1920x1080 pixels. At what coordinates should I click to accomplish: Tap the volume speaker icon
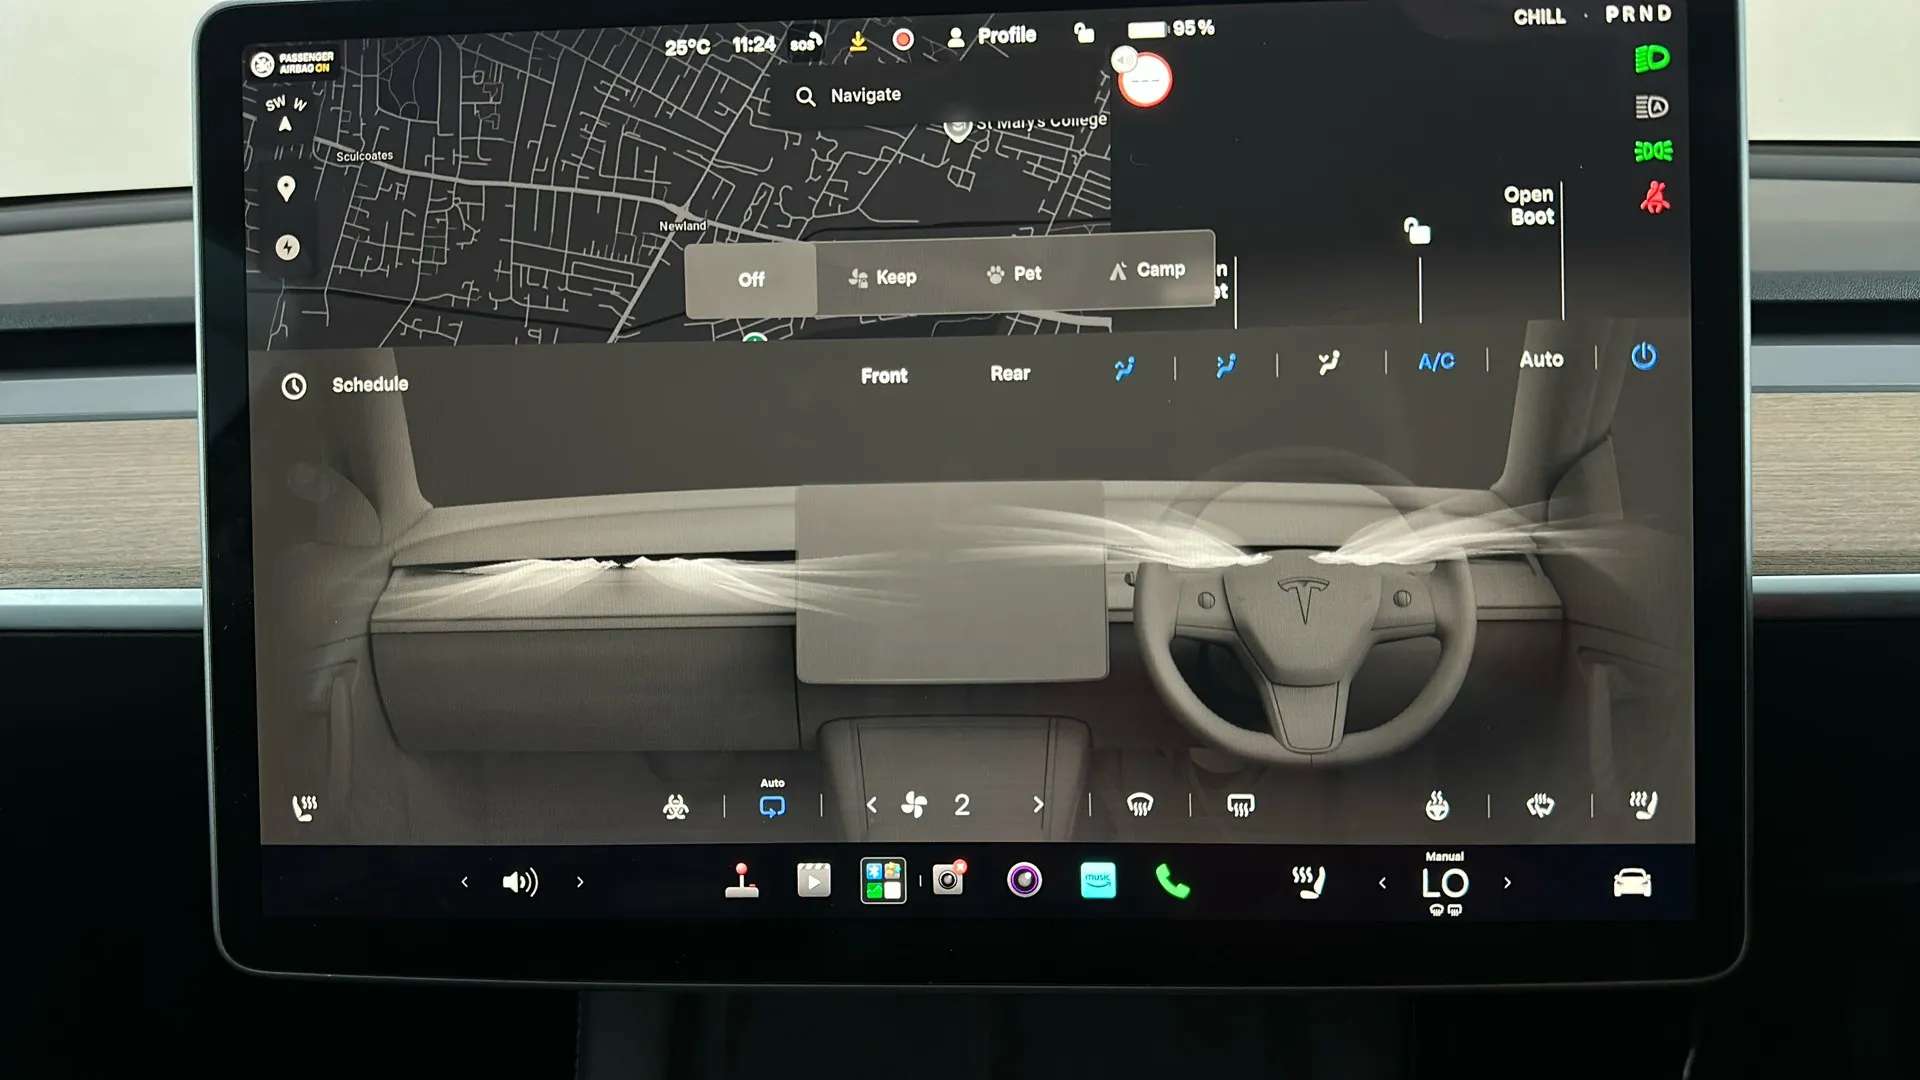click(520, 882)
